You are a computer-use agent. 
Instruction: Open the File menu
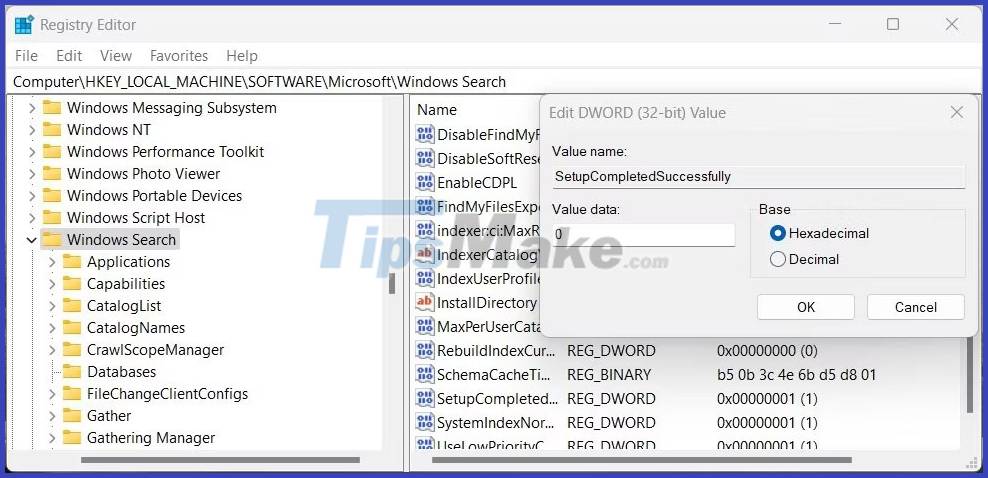tap(26, 56)
